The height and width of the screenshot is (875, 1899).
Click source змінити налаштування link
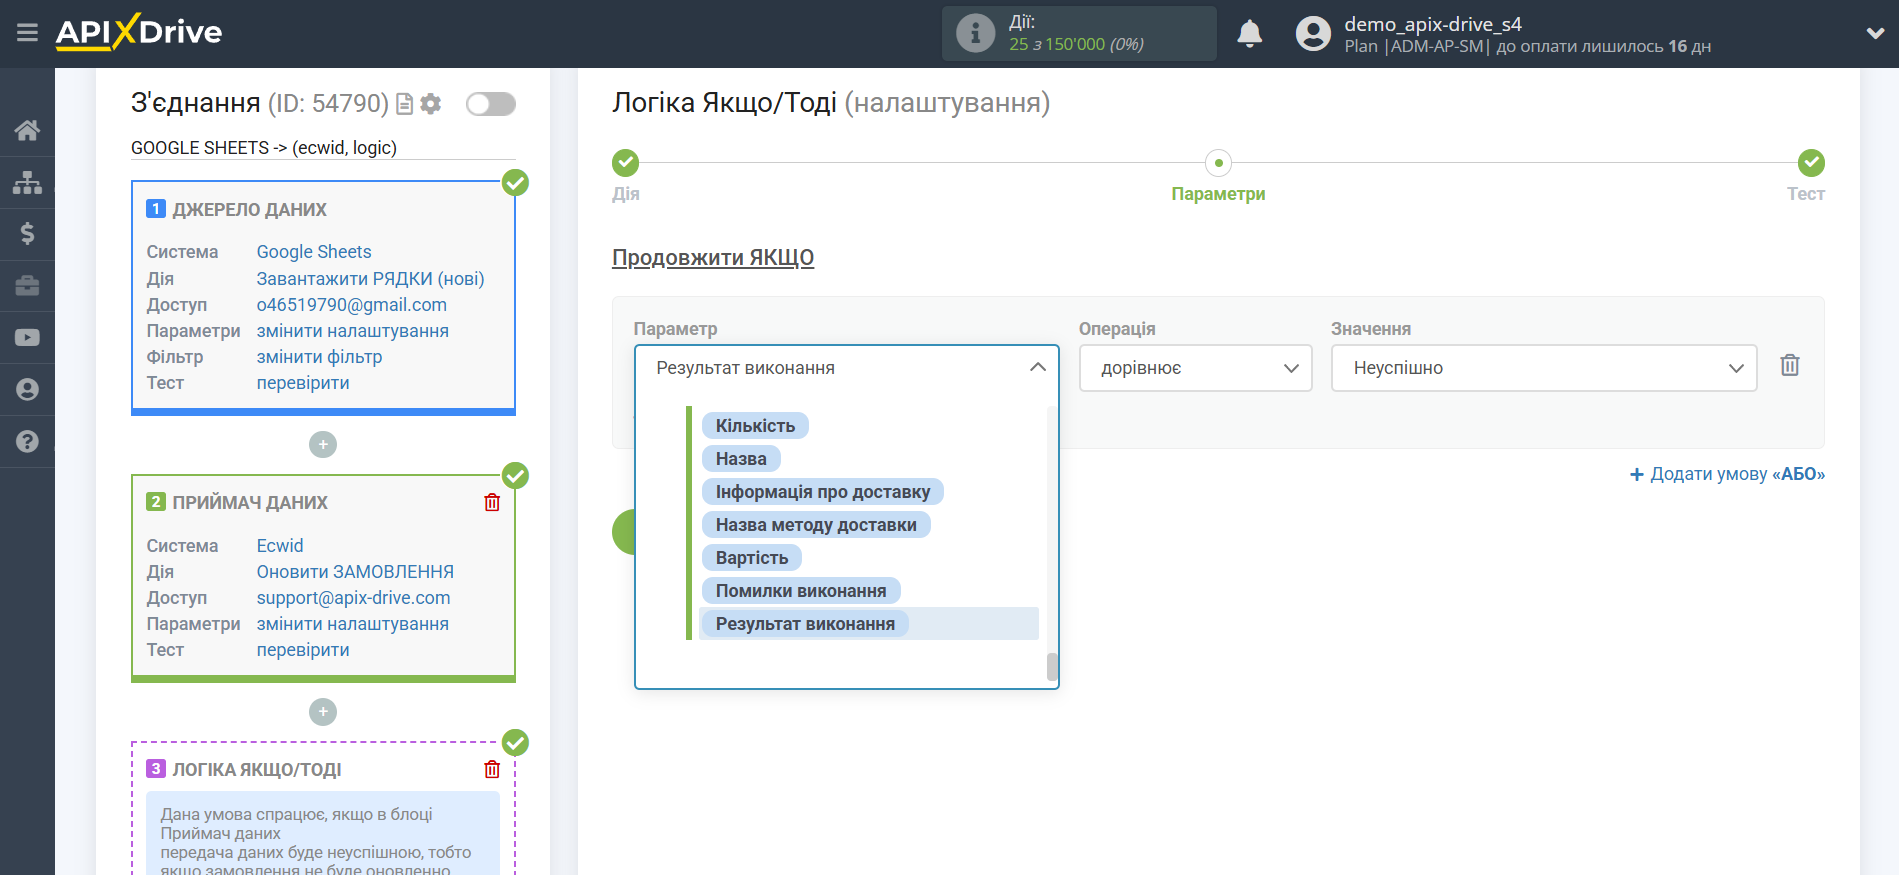[353, 331]
